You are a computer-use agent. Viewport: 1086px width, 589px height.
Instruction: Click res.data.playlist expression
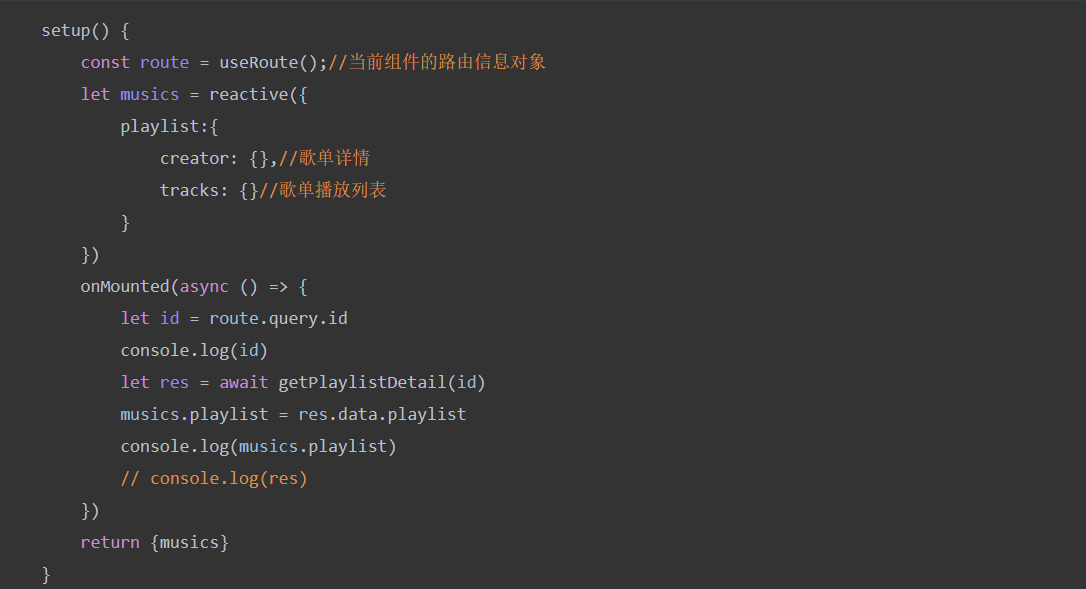coord(382,414)
